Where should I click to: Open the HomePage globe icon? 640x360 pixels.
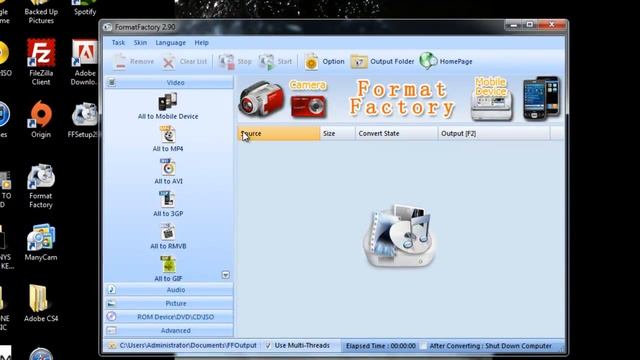pos(428,61)
